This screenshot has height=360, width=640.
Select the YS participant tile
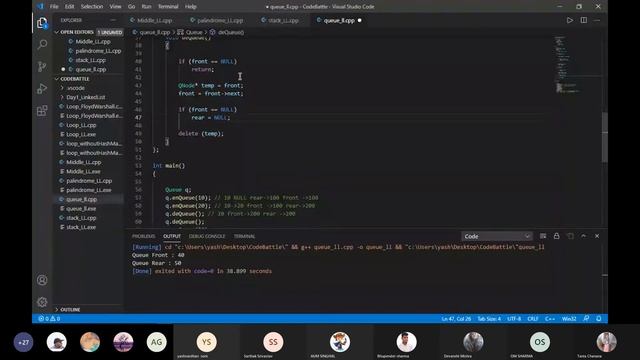click(207, 342)
